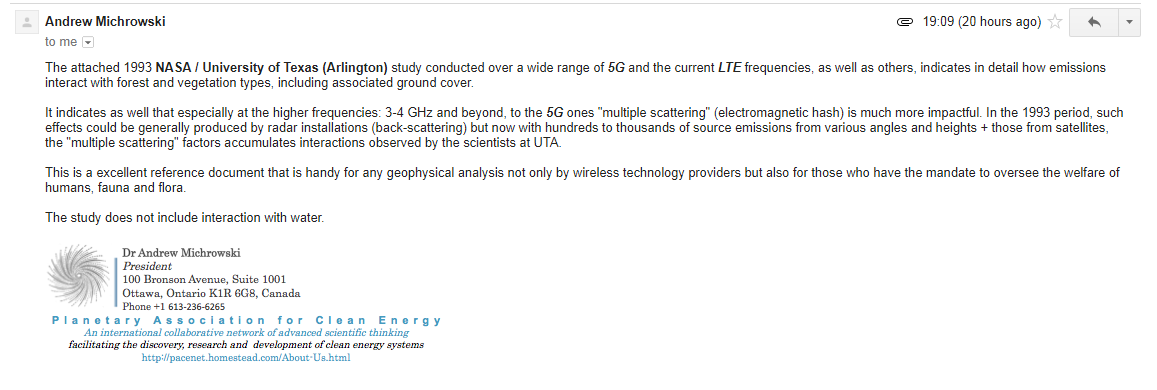The image size is (1157, 390).
Task: Click the bold NASA / University of Texas text
Action: click(x=272, y=68)
